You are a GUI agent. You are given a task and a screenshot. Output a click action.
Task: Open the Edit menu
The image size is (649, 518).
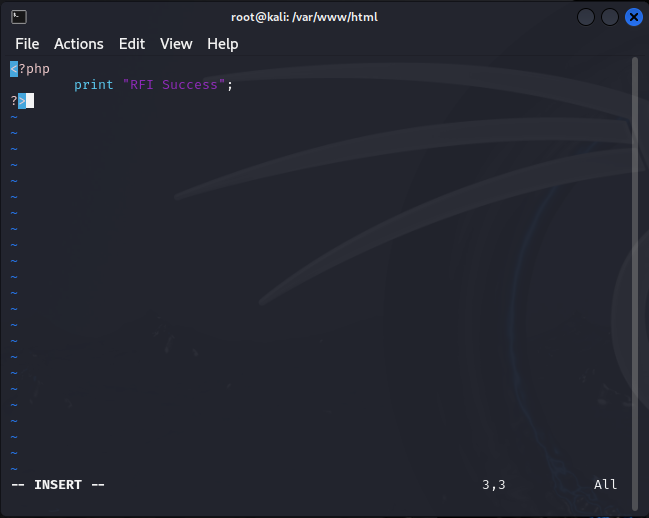click(x=132, y=44)
